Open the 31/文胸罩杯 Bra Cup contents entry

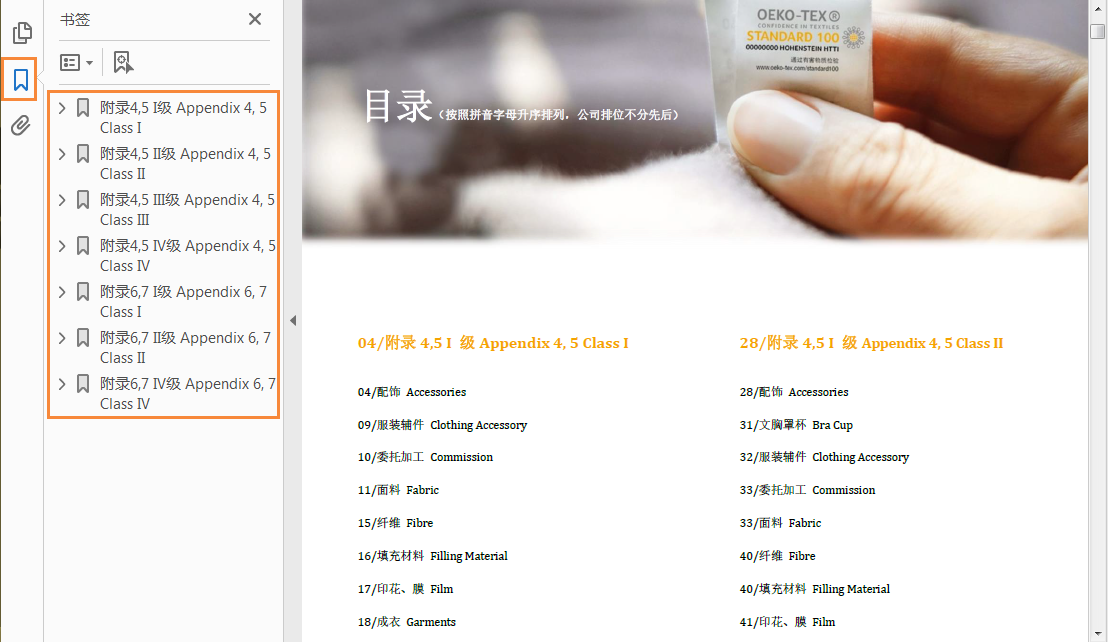tap(796, 425)
